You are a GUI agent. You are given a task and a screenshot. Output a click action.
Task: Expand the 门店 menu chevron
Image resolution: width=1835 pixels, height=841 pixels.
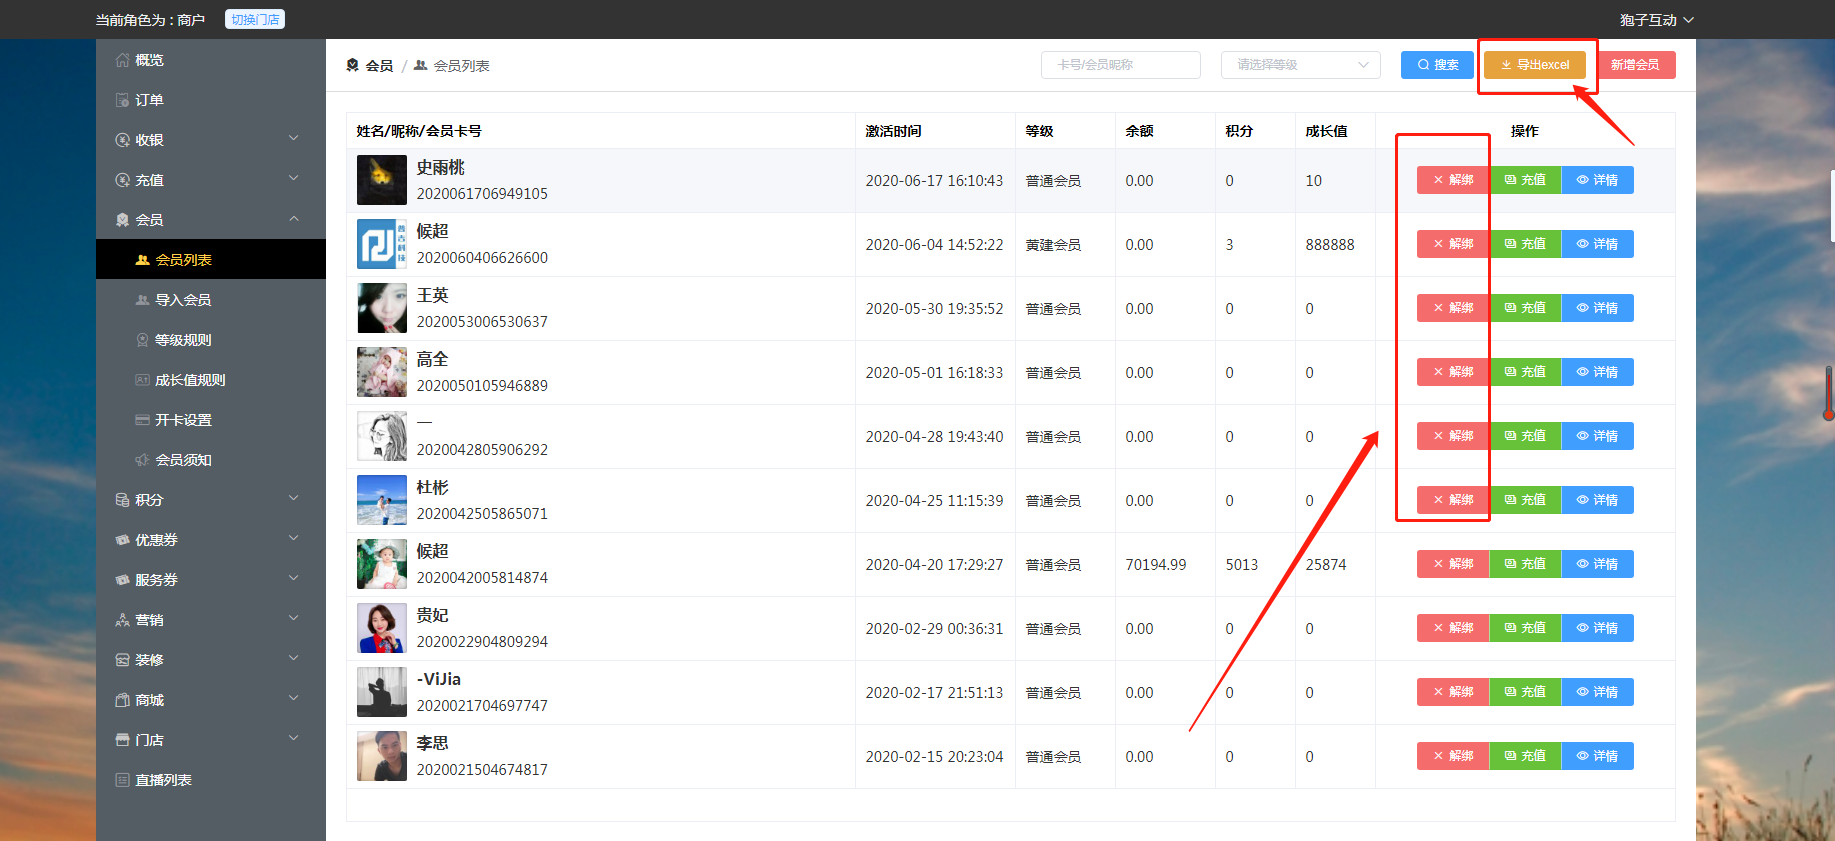(294, 738)
